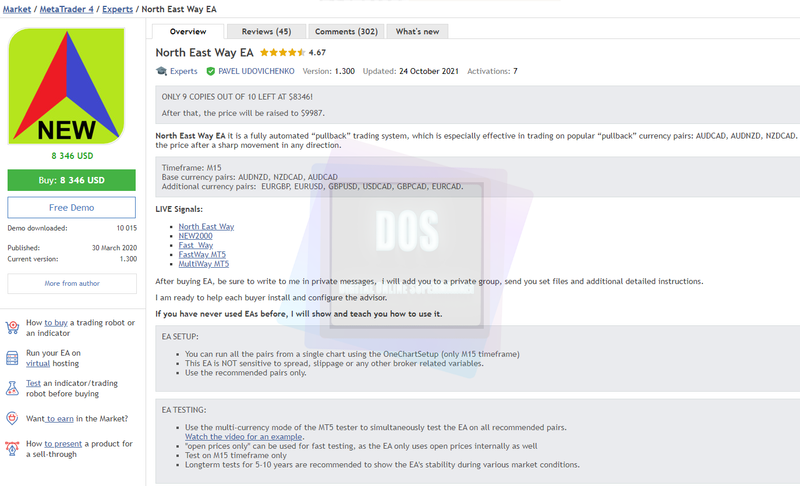Click the green verified shield icon

point(210,71)
